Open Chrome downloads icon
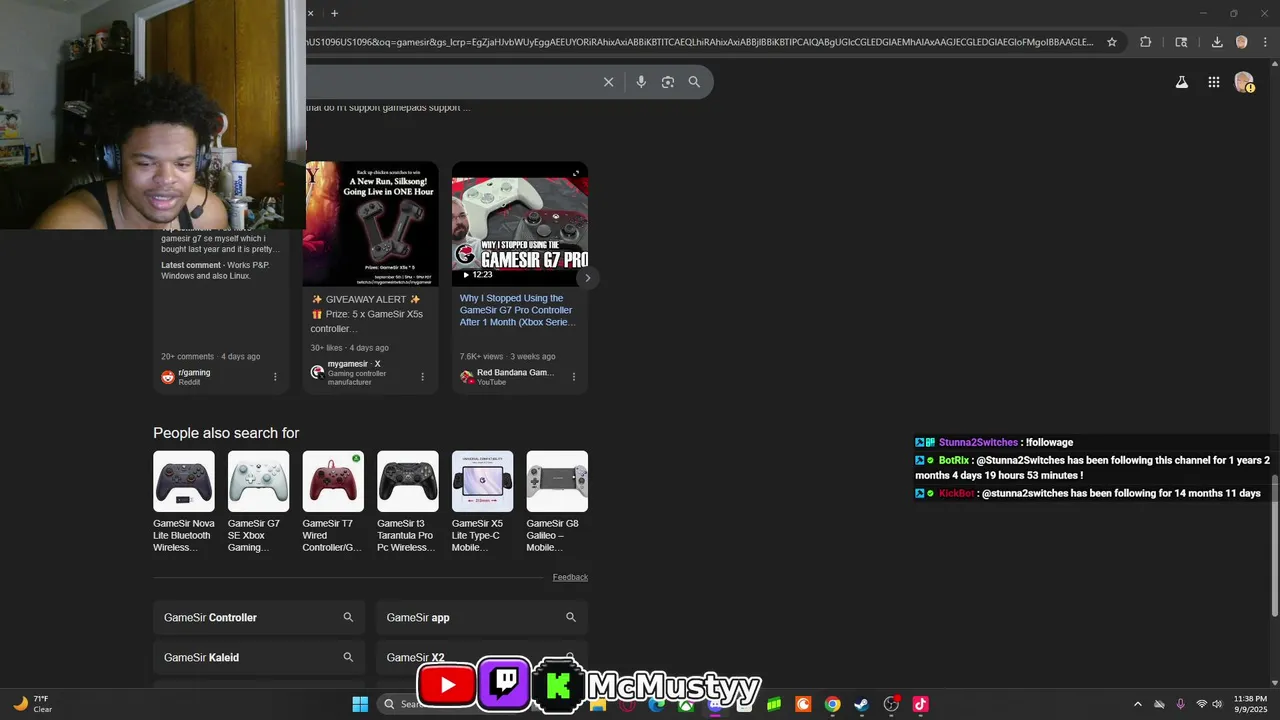1280x720 pixels. click(1217, 42)
